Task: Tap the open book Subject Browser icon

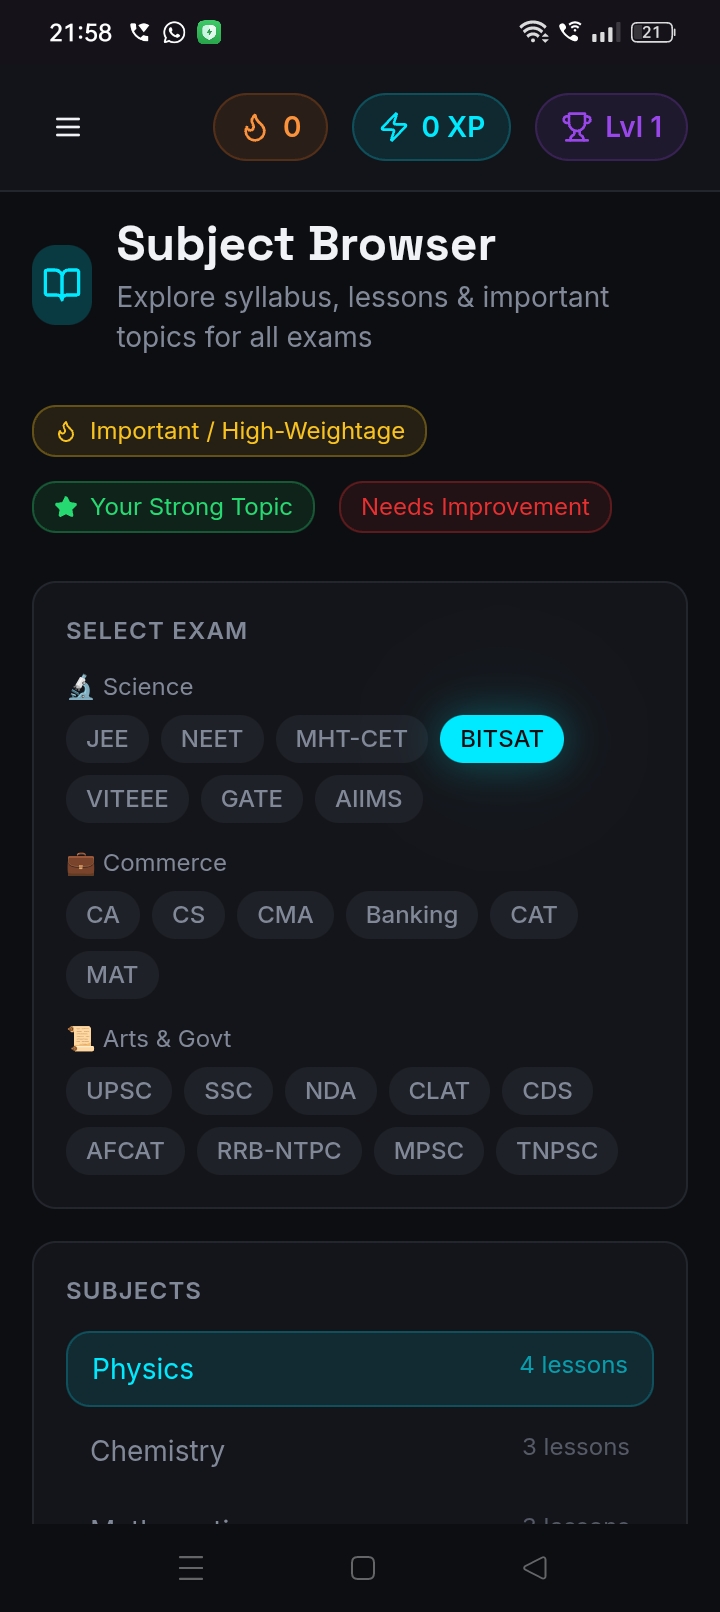Action: click(62, 285)
